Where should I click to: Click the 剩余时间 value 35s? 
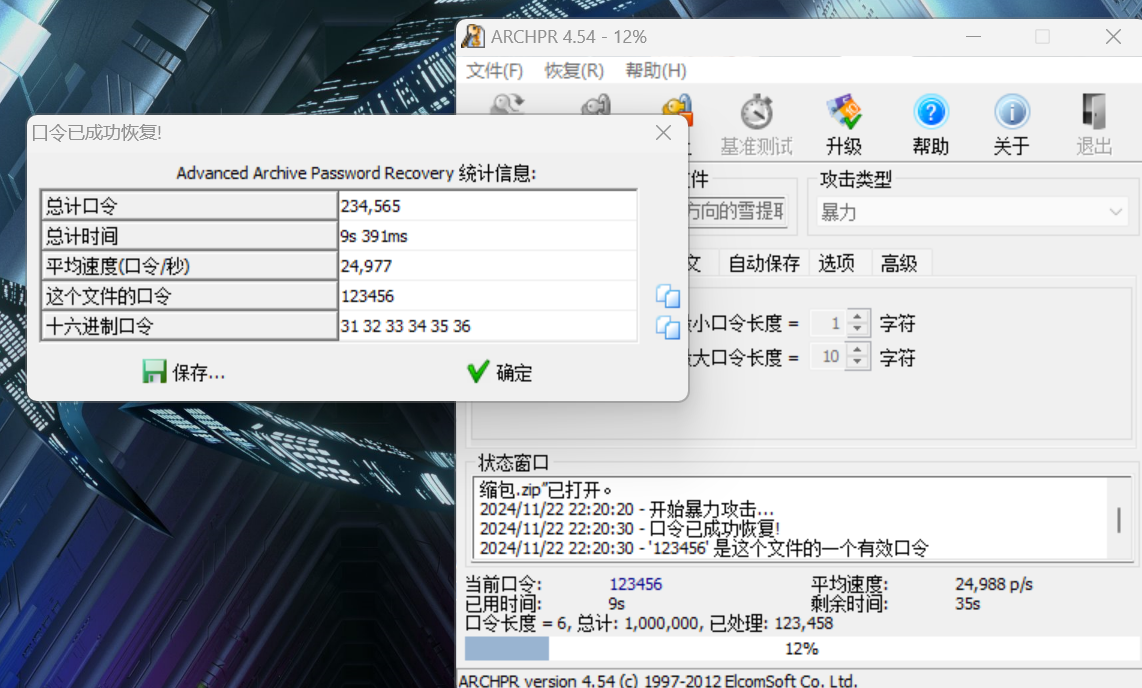tap(968, 604)
